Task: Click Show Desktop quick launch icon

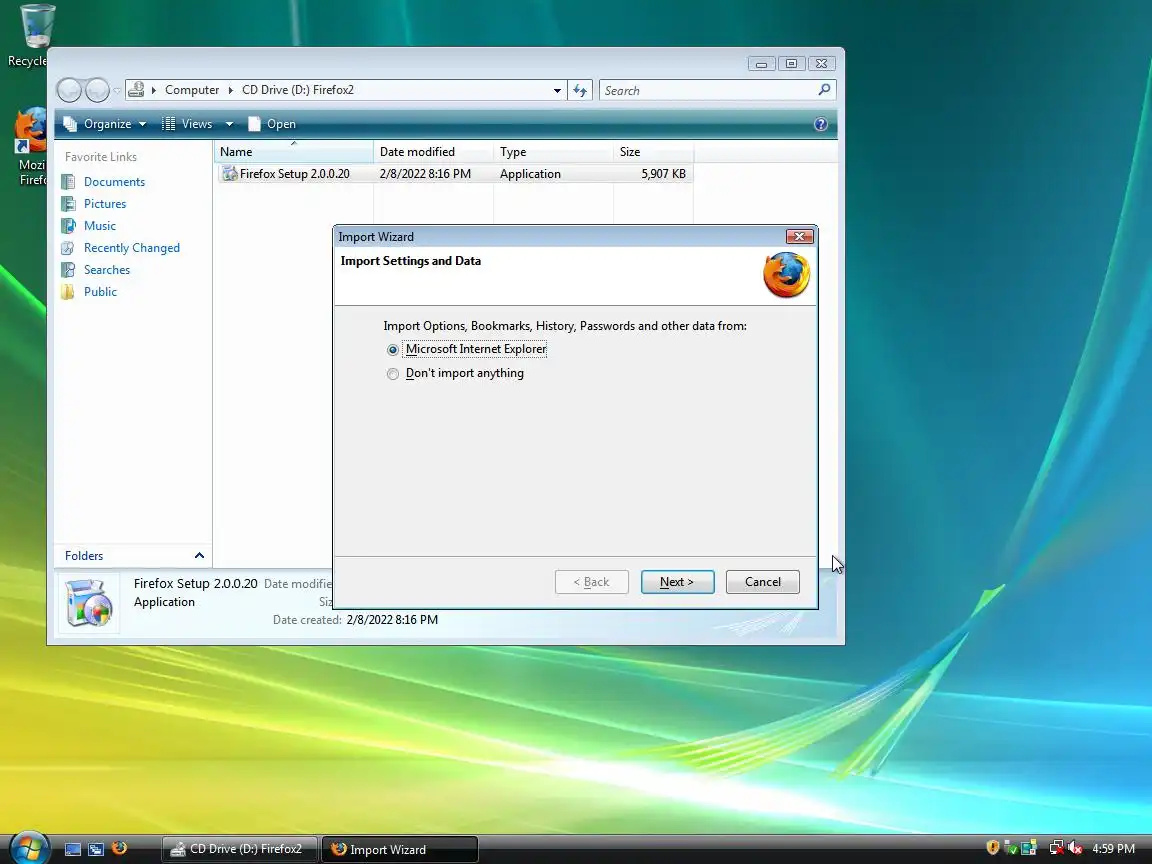Action: tap(73, 849)
